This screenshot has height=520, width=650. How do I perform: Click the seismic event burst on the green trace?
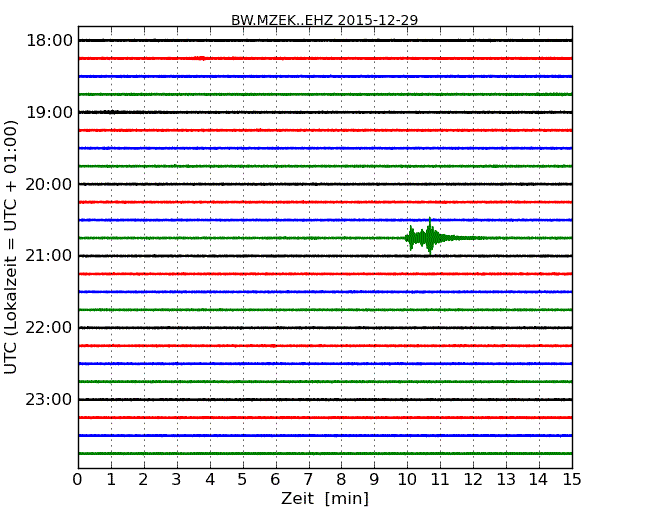(x=429, y=237)
